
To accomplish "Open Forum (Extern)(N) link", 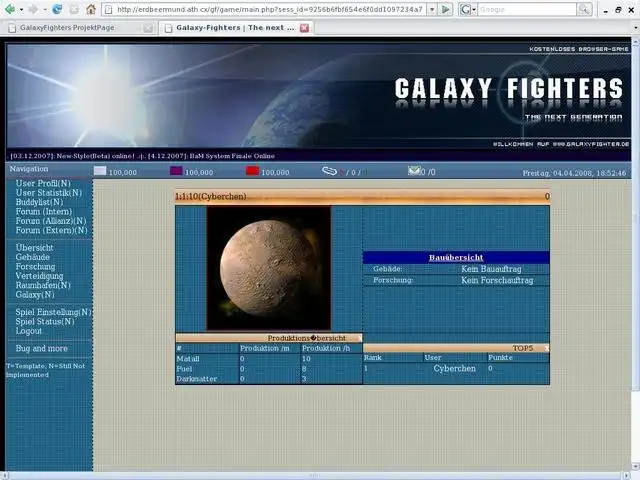I will coord(52,230).
